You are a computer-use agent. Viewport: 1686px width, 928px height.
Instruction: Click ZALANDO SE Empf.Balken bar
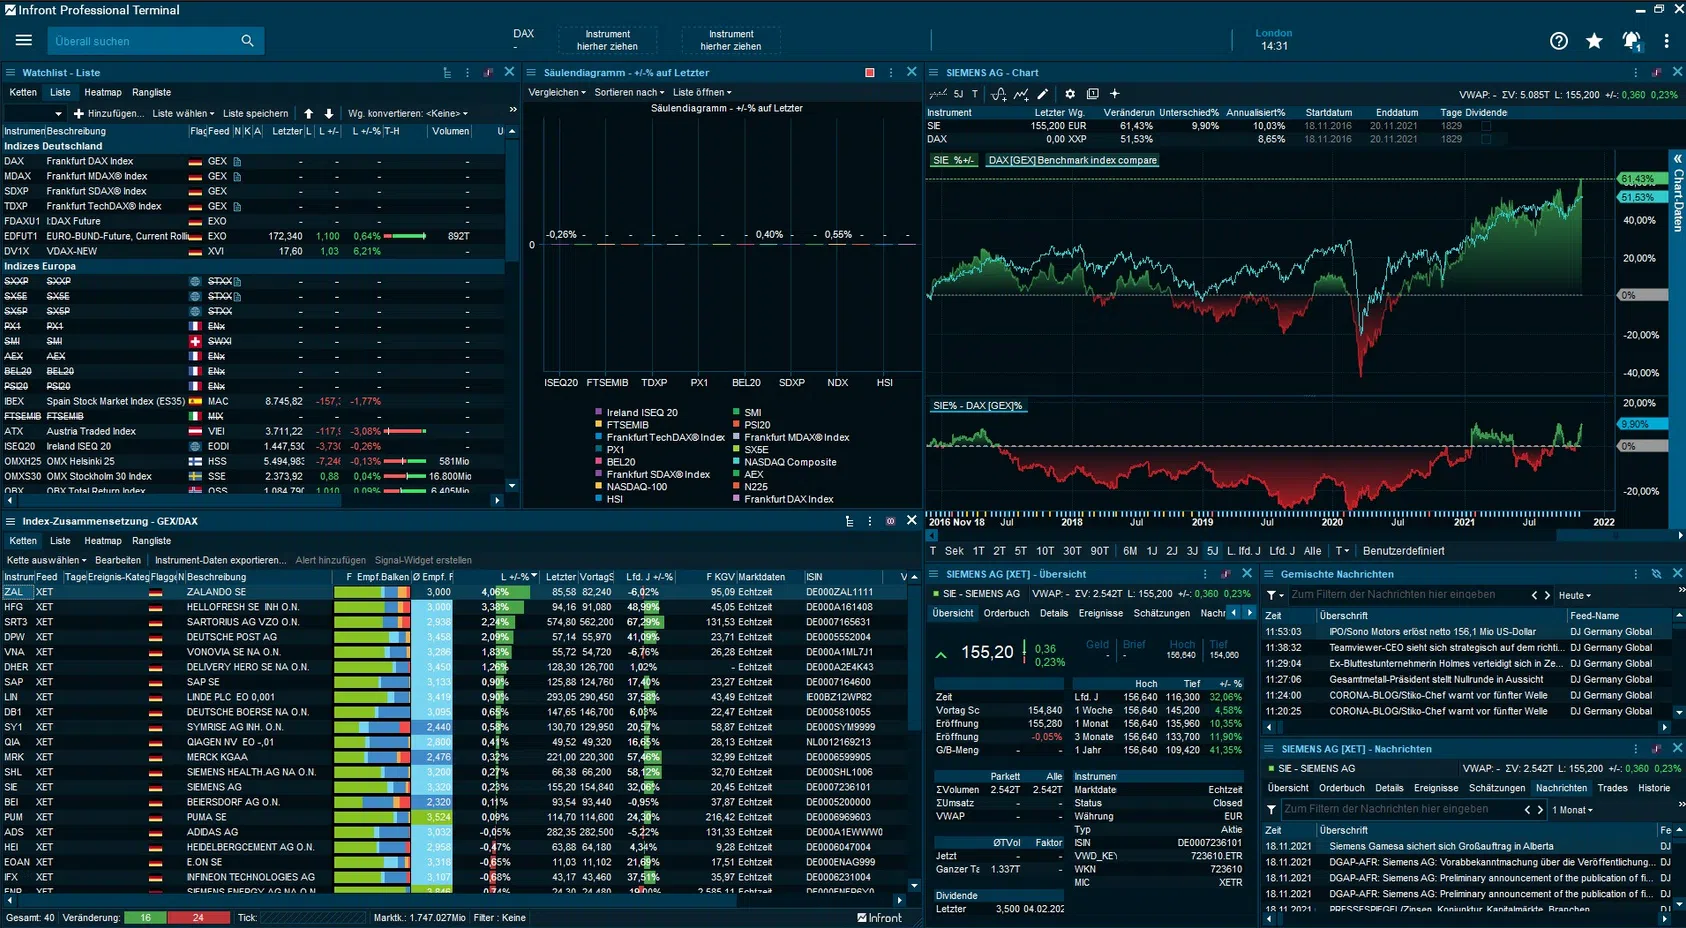point(372,592)
